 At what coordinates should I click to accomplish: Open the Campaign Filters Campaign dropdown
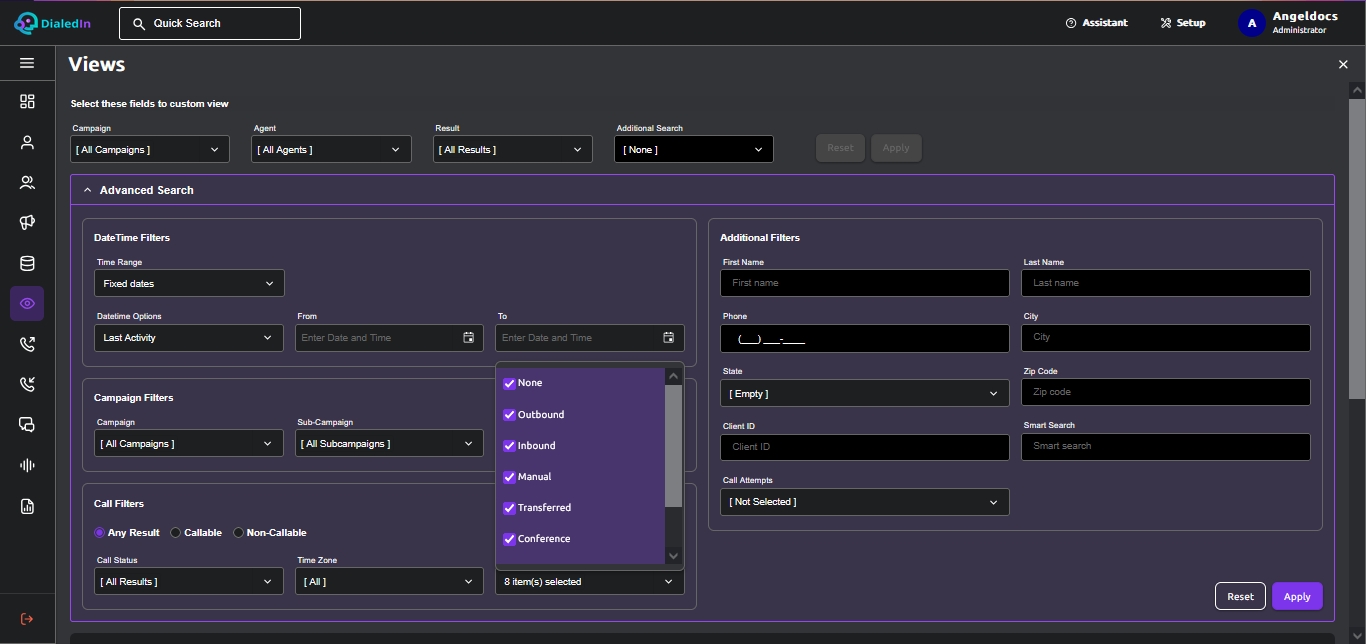coord(189,443)
